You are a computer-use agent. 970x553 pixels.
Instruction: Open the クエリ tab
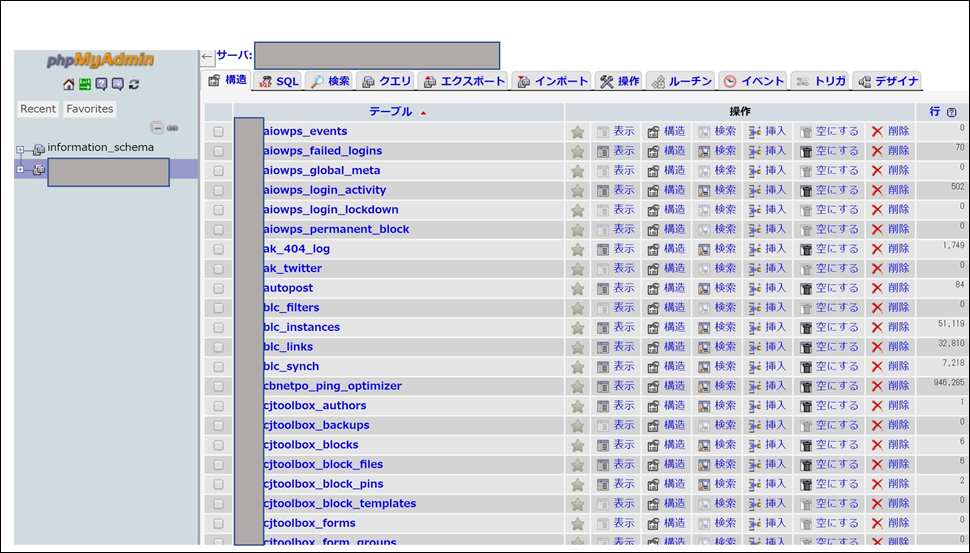(386, 82)
